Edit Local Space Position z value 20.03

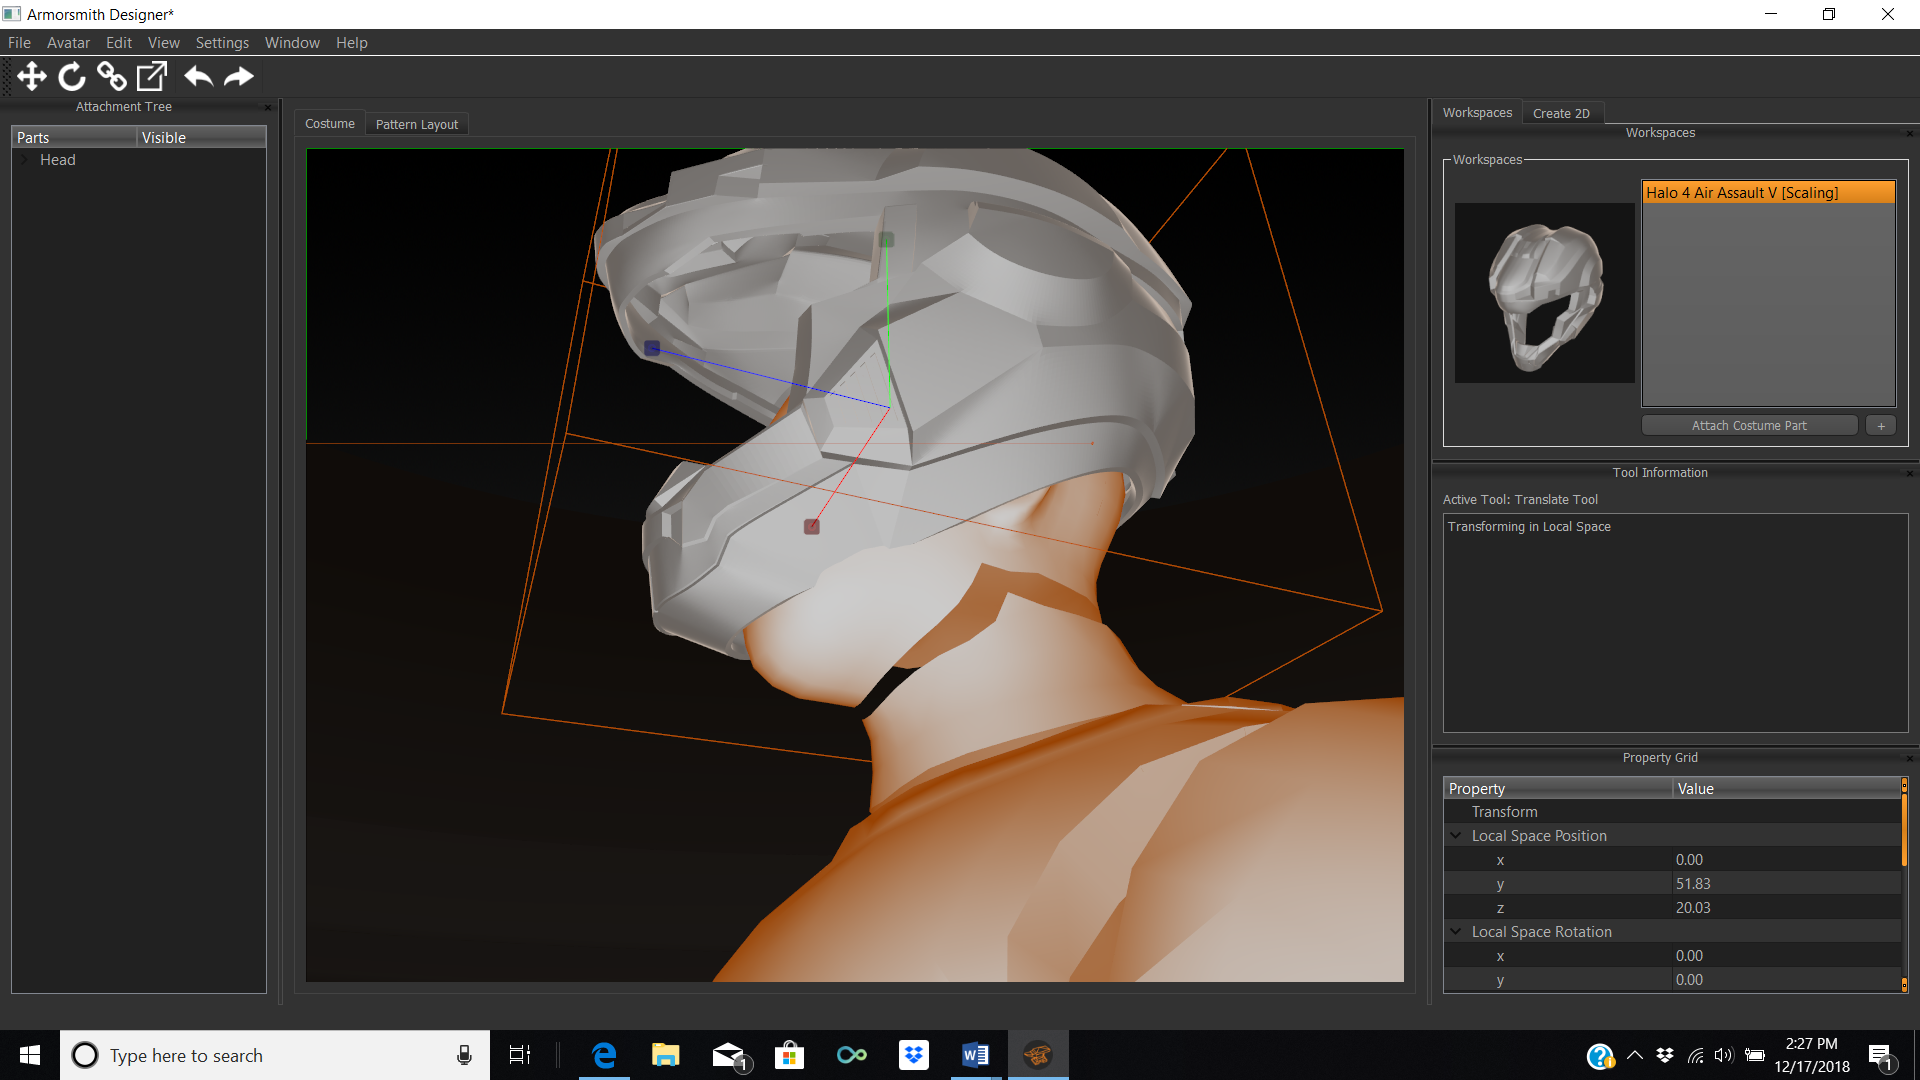[x=1787, y=908]
